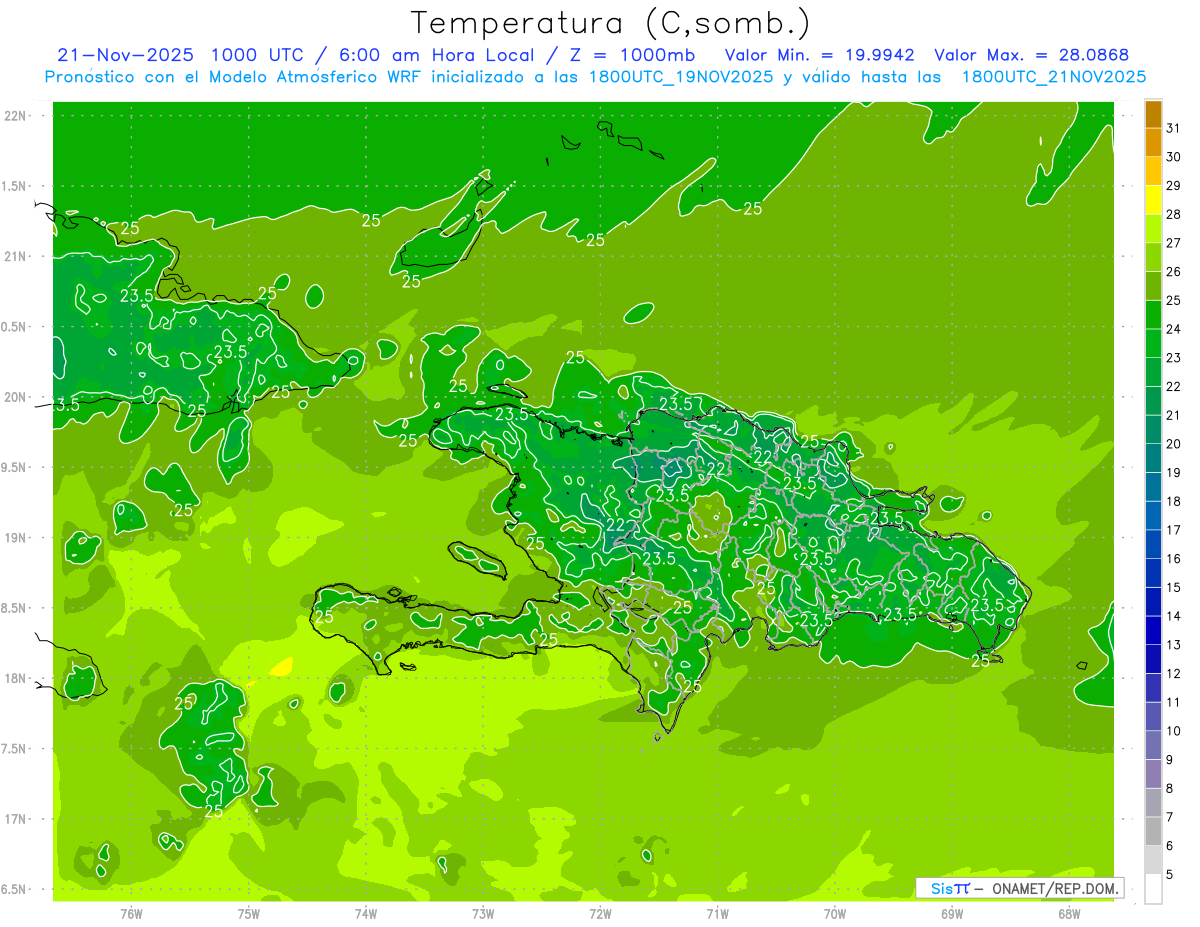Click the '74W' longitude axis label
This screenshot has width=1200, height=927.
366,913
